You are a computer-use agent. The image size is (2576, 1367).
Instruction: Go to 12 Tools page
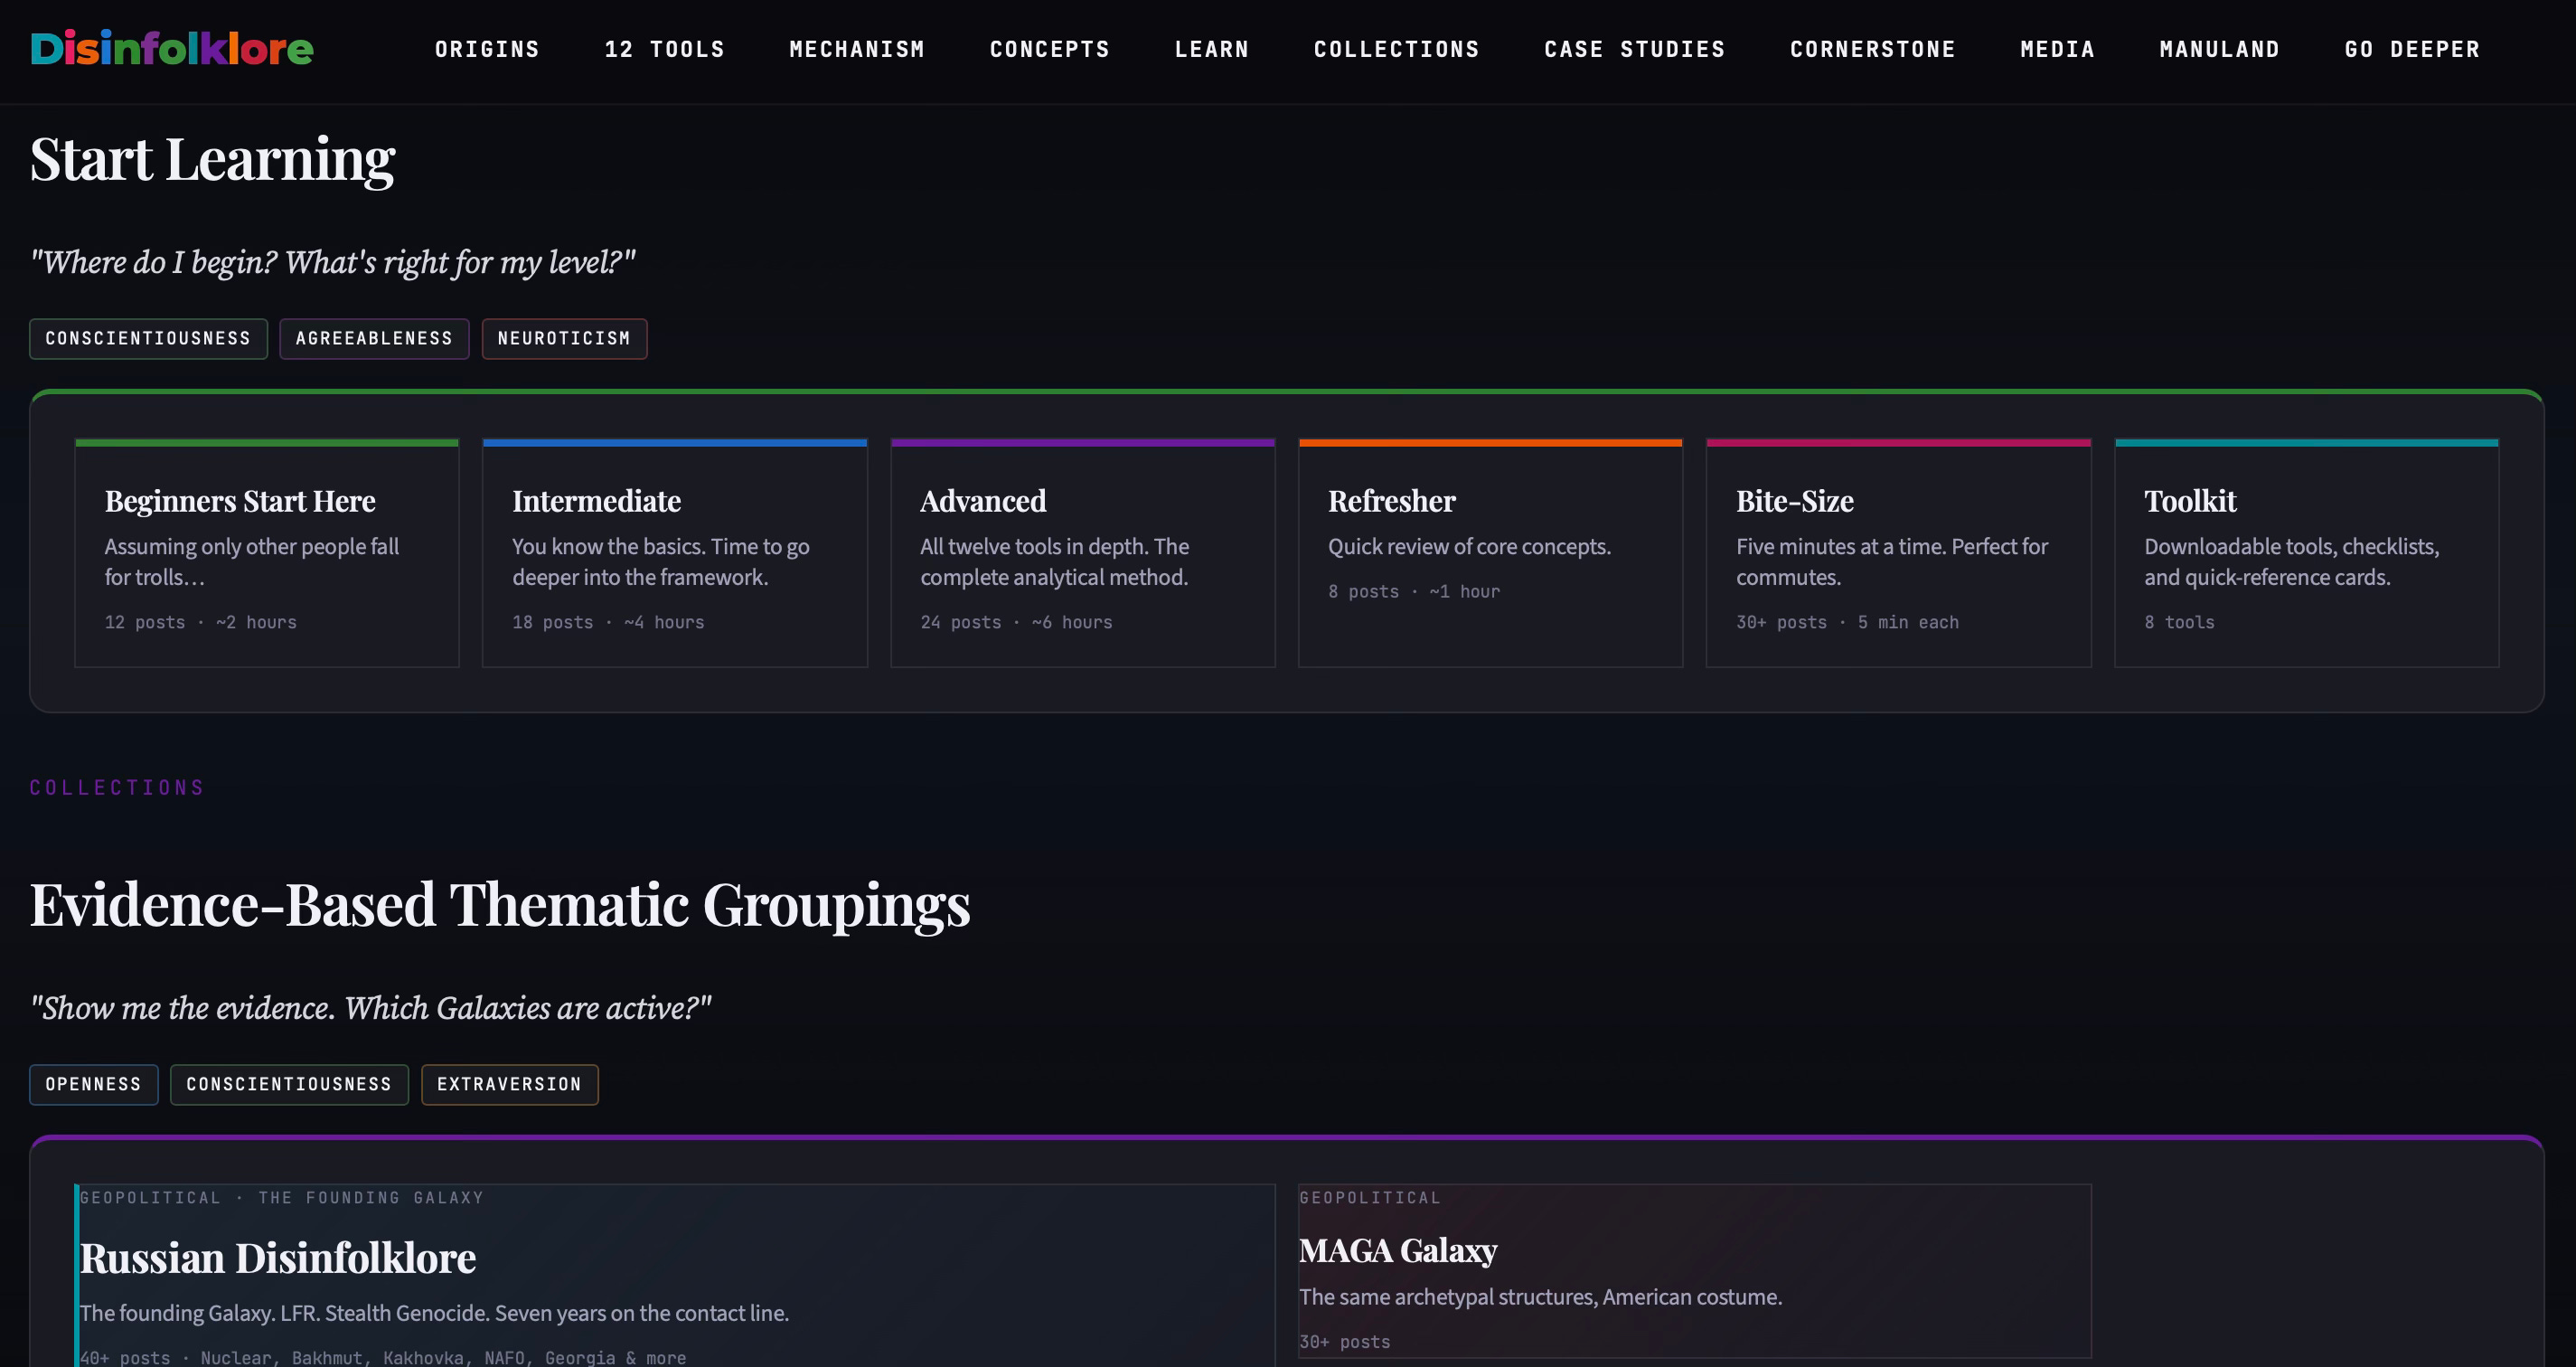(664, 49)
